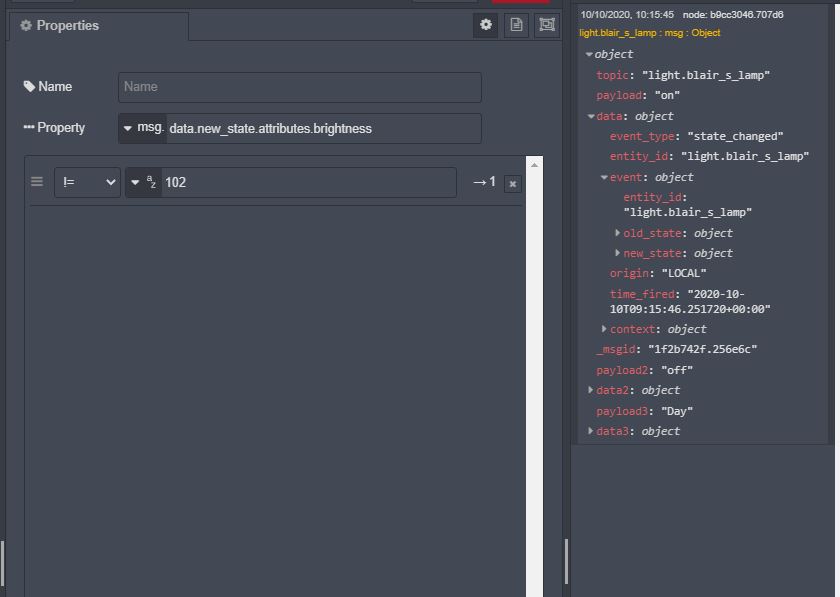Open the description editor via document icon
This screenshot has height=597, width=840.
tap(516, 25)
